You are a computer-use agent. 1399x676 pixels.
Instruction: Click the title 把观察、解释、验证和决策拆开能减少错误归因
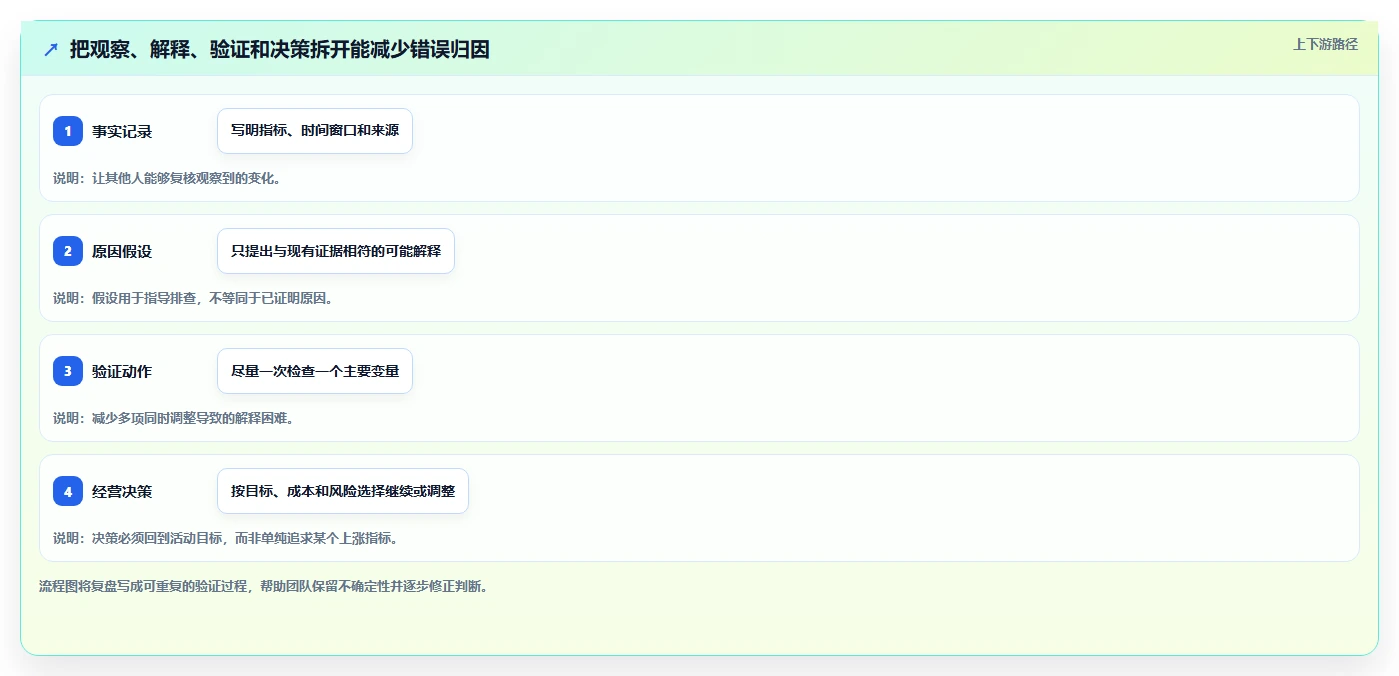click(280, 49)
